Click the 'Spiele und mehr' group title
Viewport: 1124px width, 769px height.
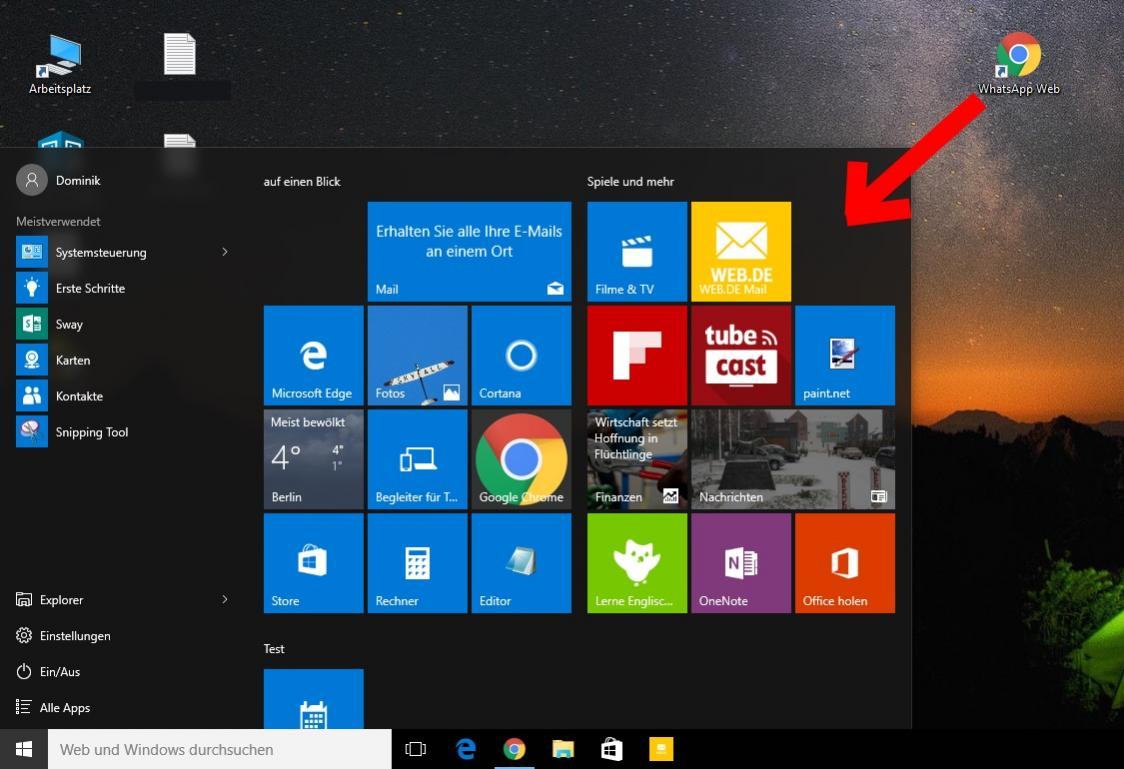tap(631, 182)
